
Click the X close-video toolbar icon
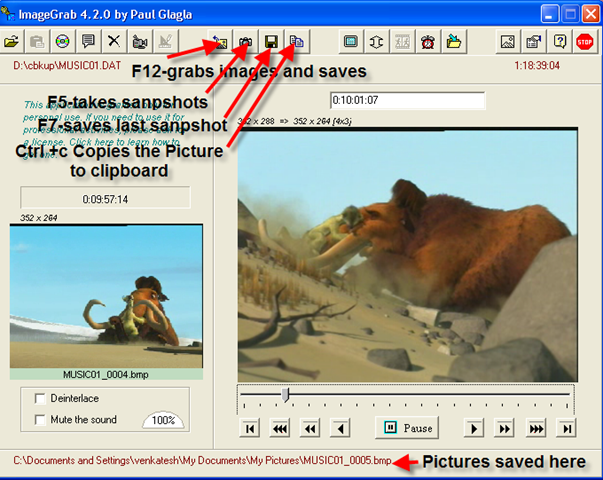coord(114,41)
